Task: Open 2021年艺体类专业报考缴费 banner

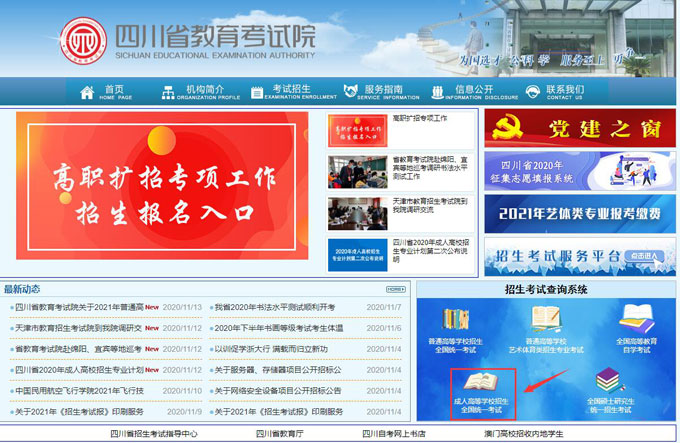Action: (579, 213)
